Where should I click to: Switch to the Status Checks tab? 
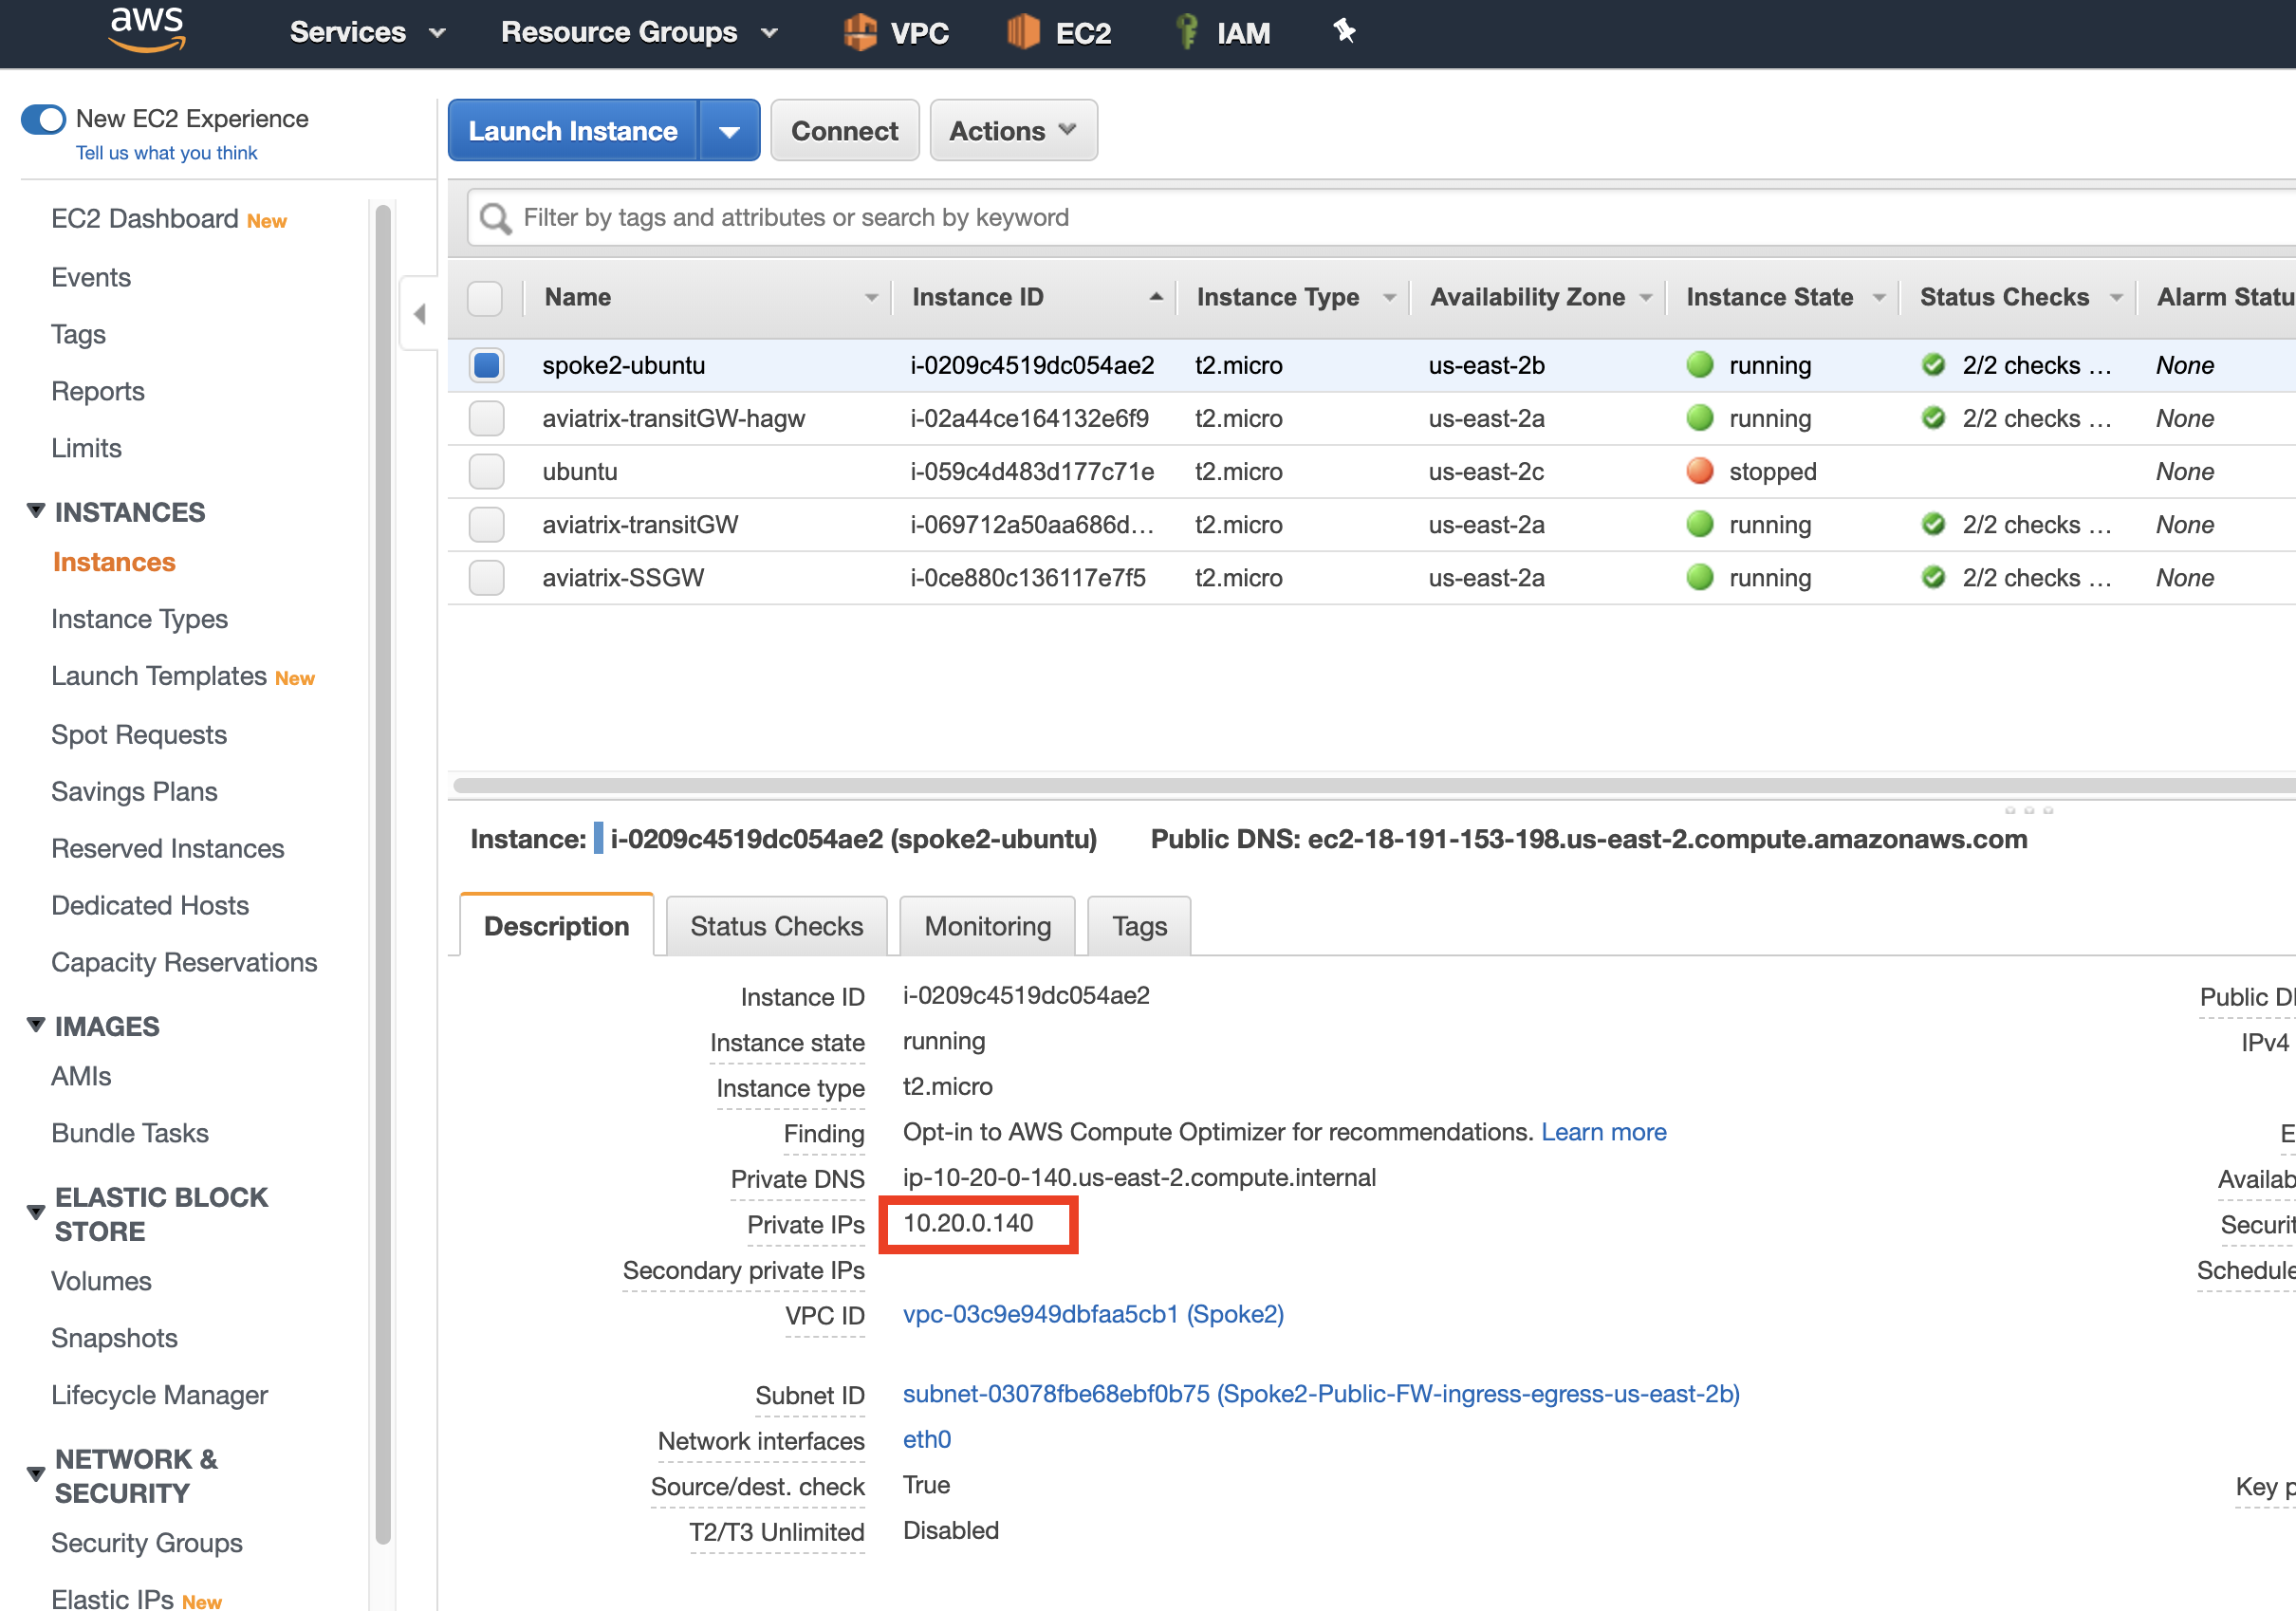[776, 926]
